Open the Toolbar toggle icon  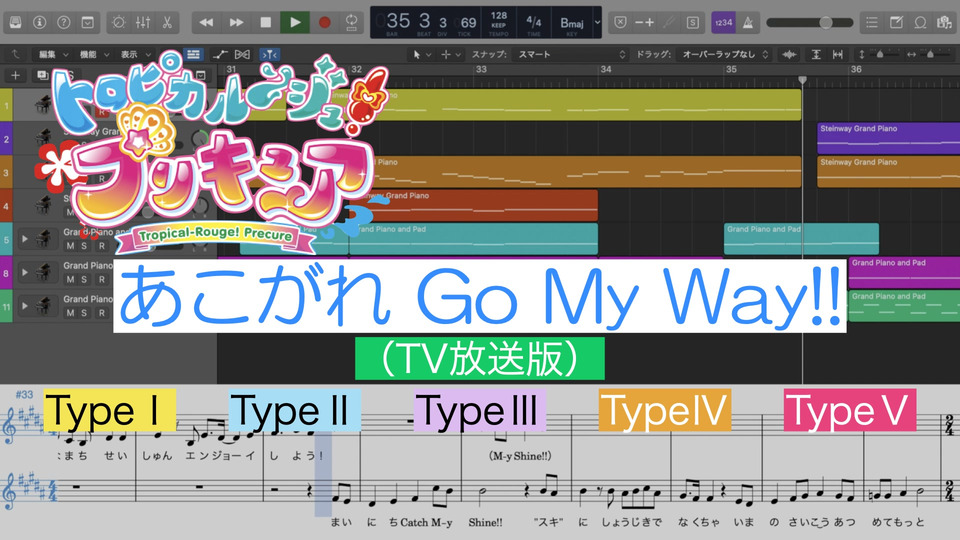88,23
